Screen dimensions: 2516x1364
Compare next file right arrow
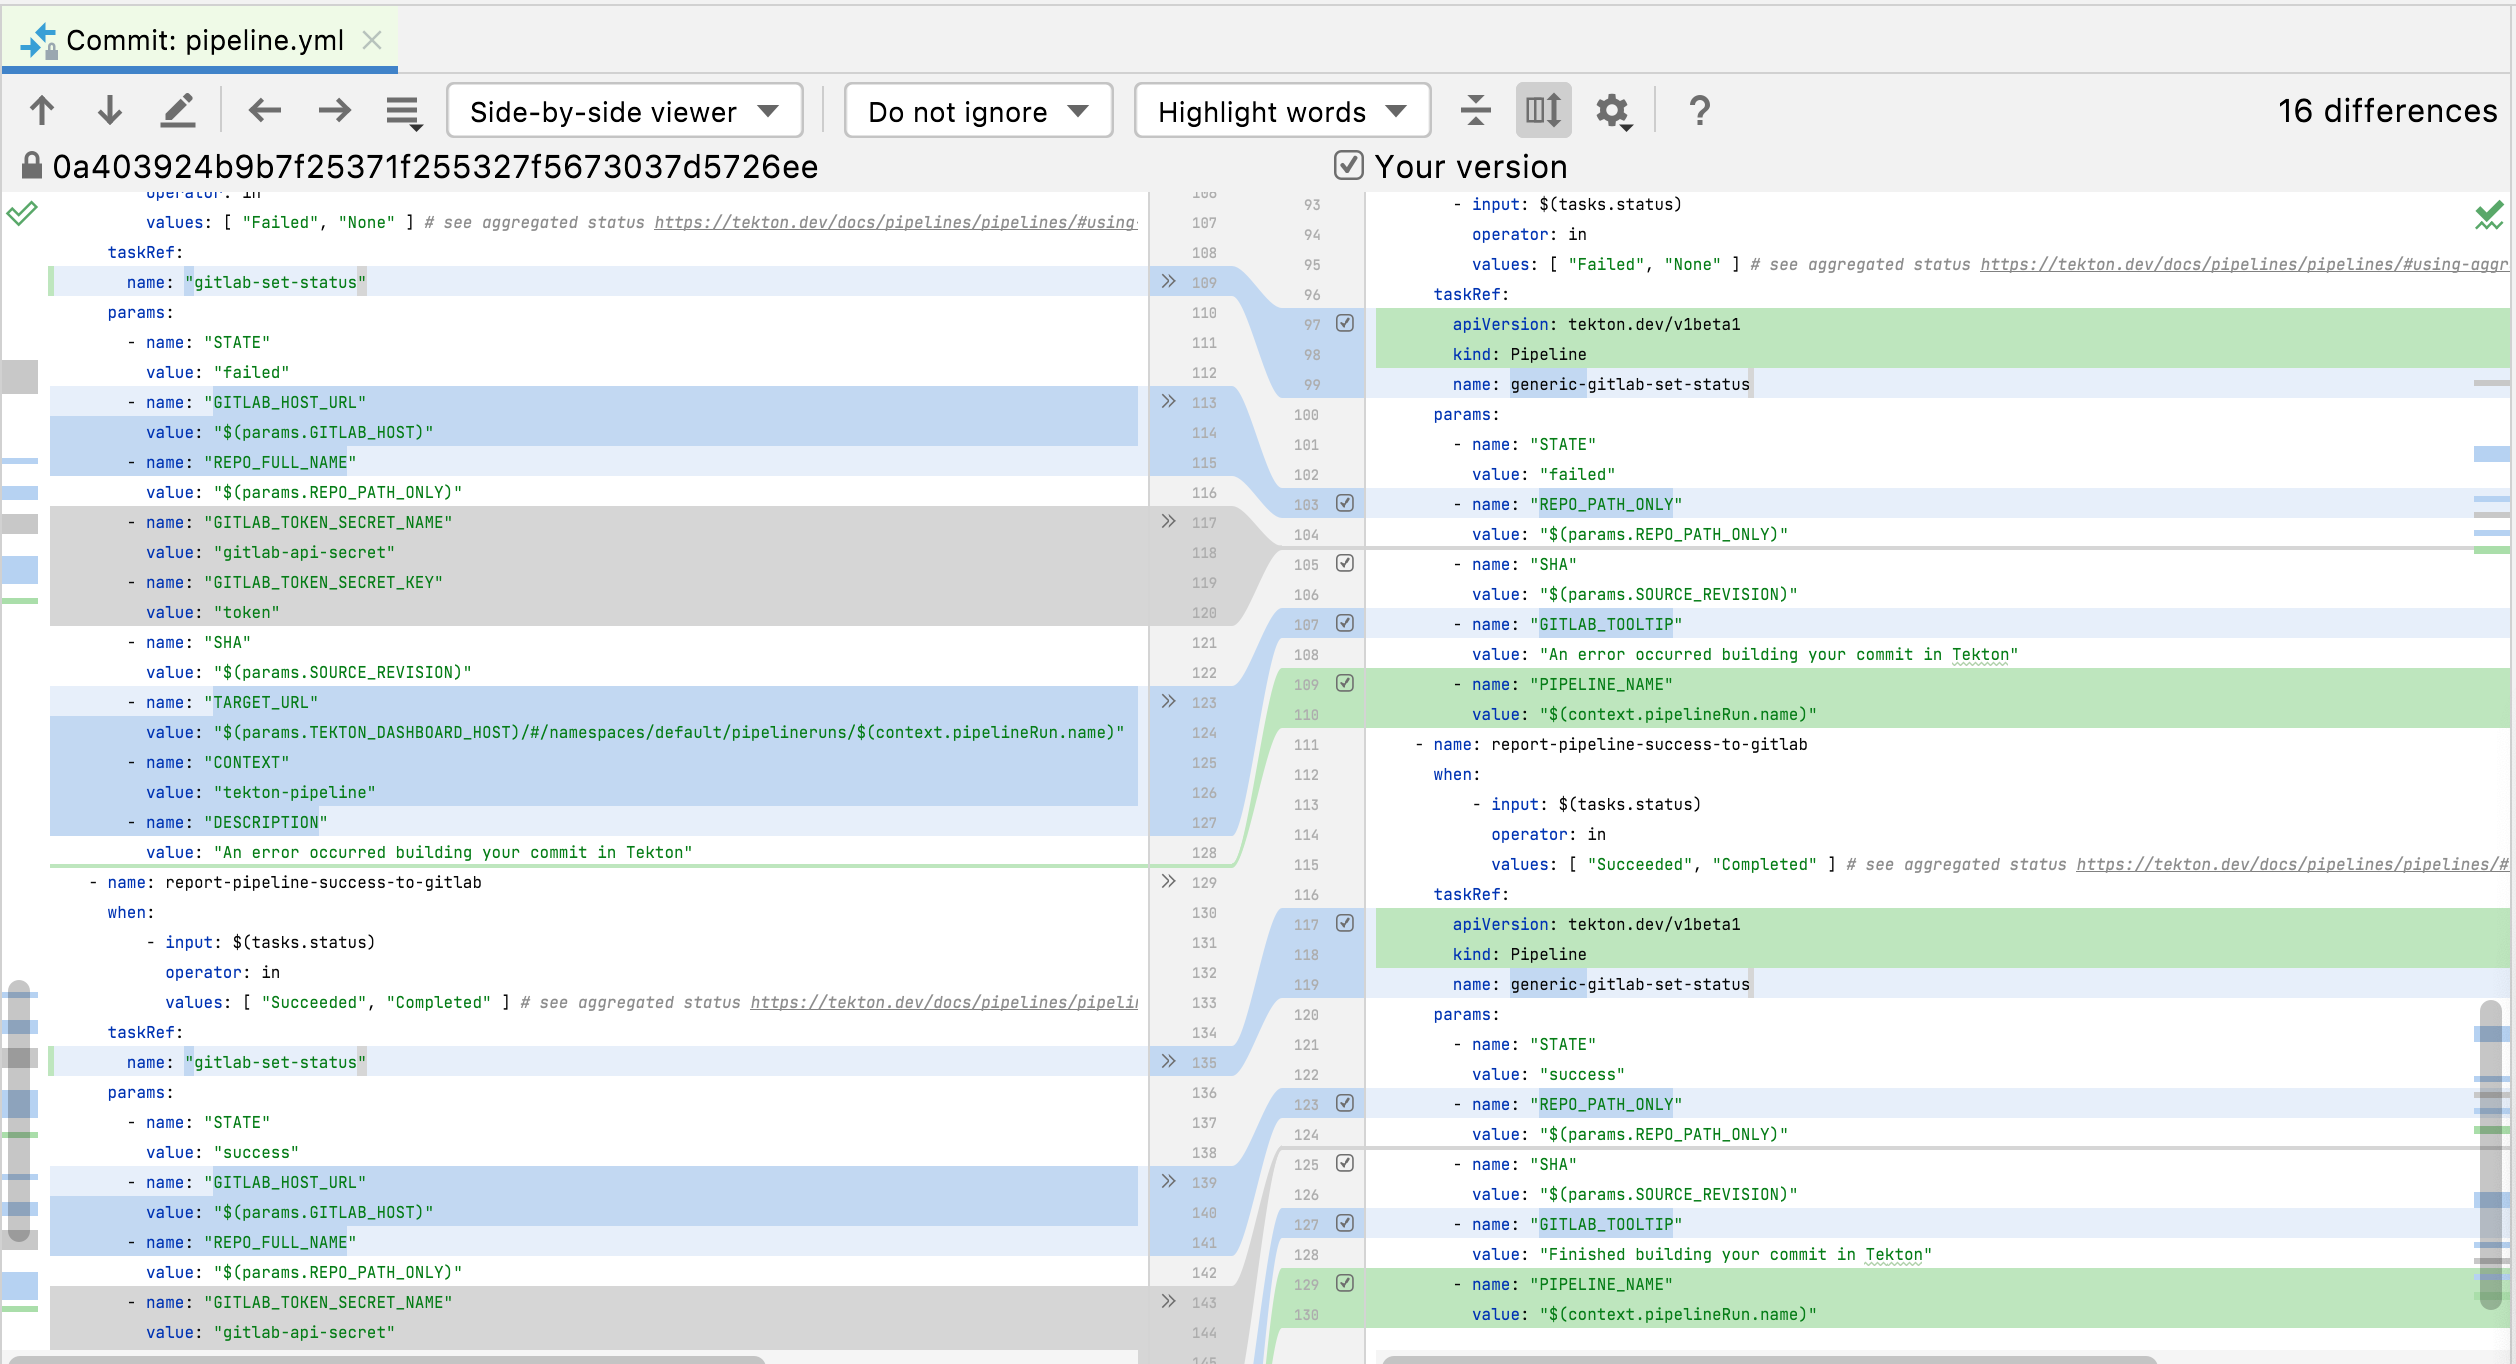coord(334,111)
